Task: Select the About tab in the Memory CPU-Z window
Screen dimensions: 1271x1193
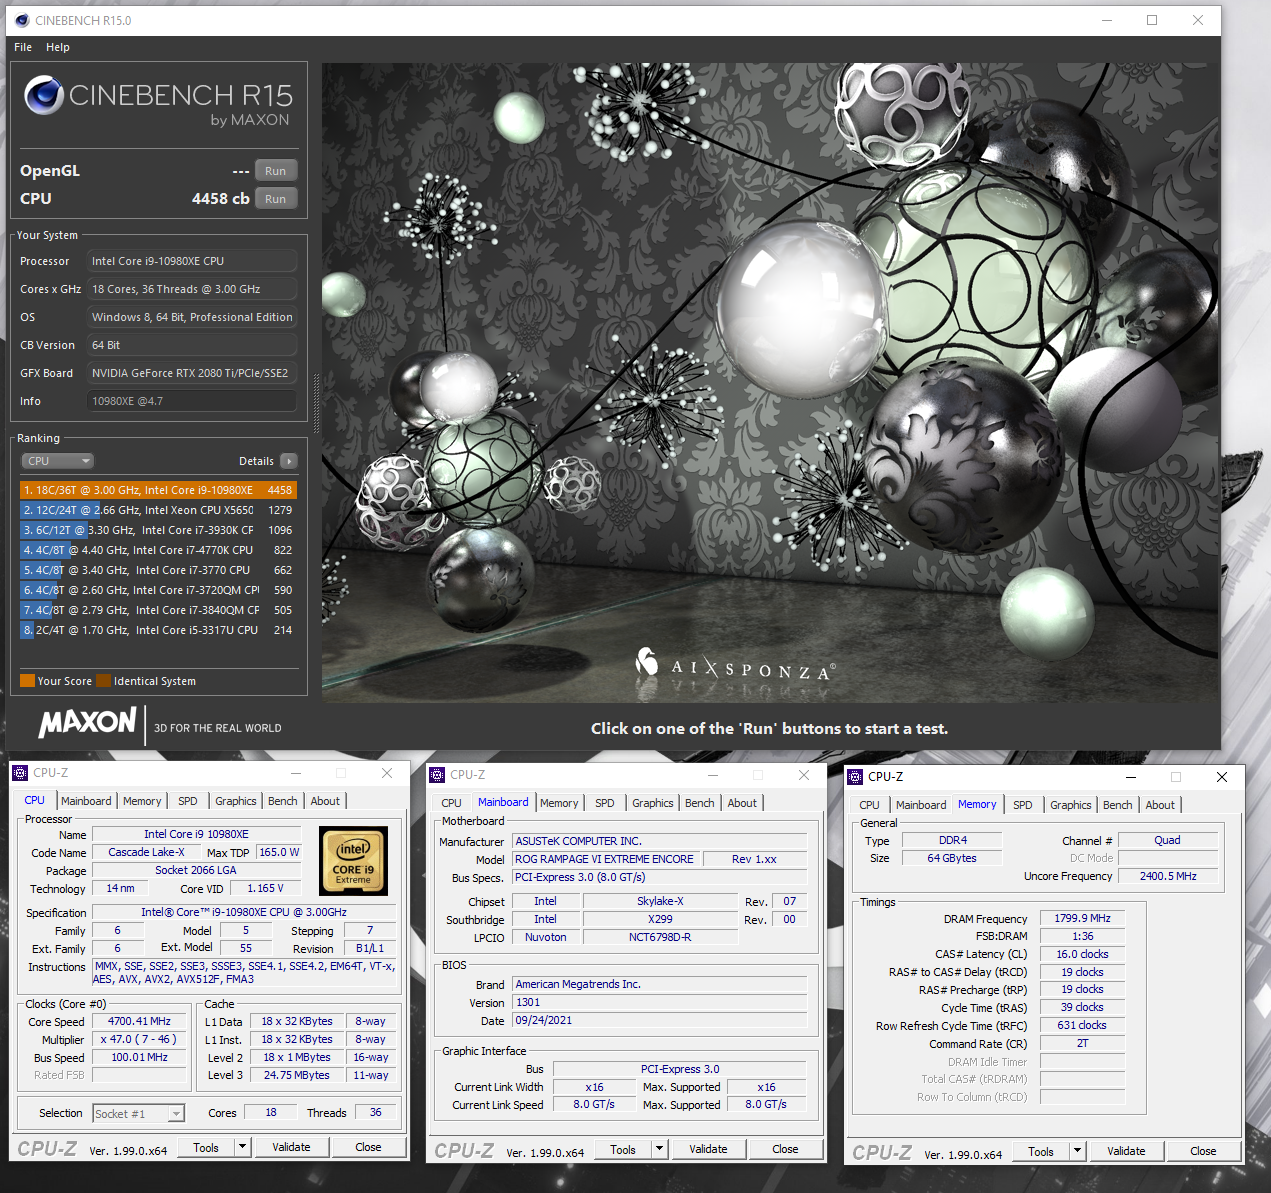Action: point(1160,805)
